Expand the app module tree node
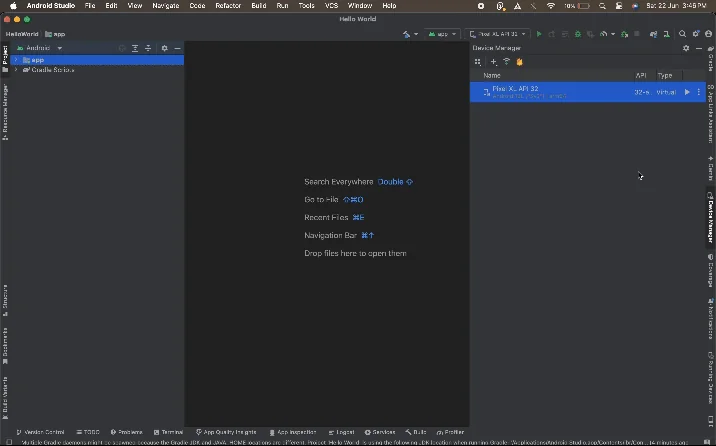Image resolution: width=716 pixels, height=446 pixels. click(16, 60)
